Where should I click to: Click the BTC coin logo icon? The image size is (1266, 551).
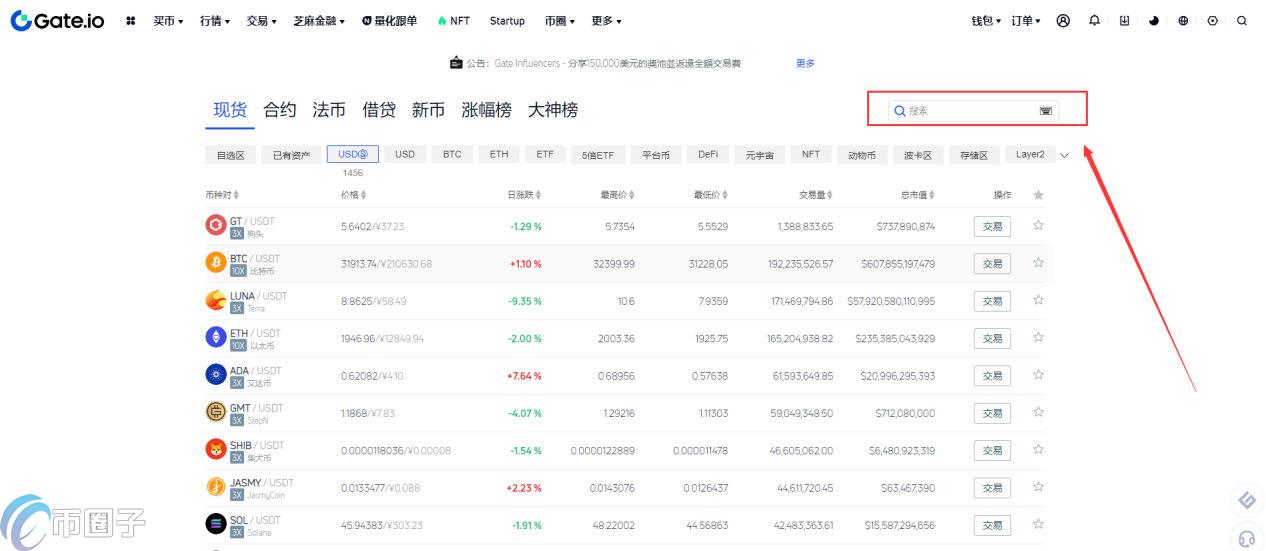click(x=215, y=263)
